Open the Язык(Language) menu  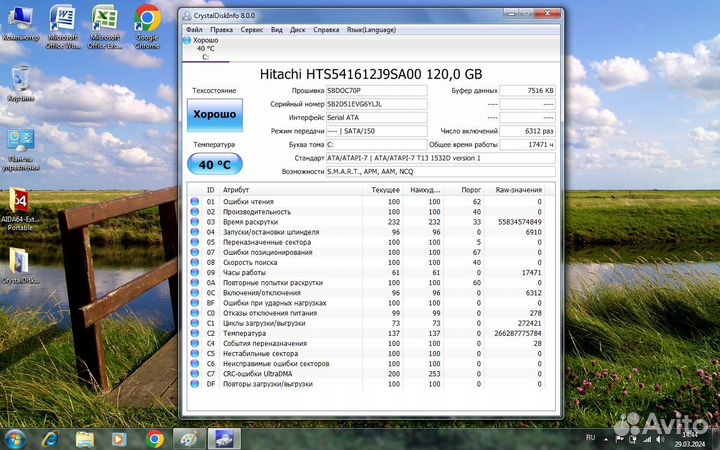coord(371,30)
